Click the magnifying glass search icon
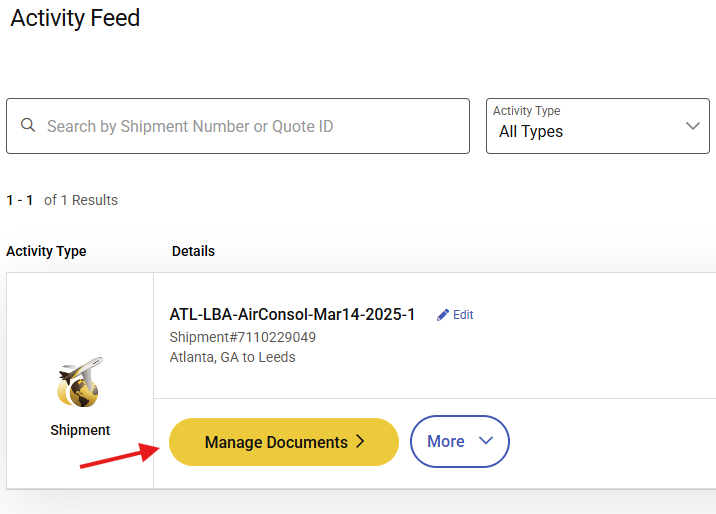The image size is (716, 514). (x=28, y=126)
